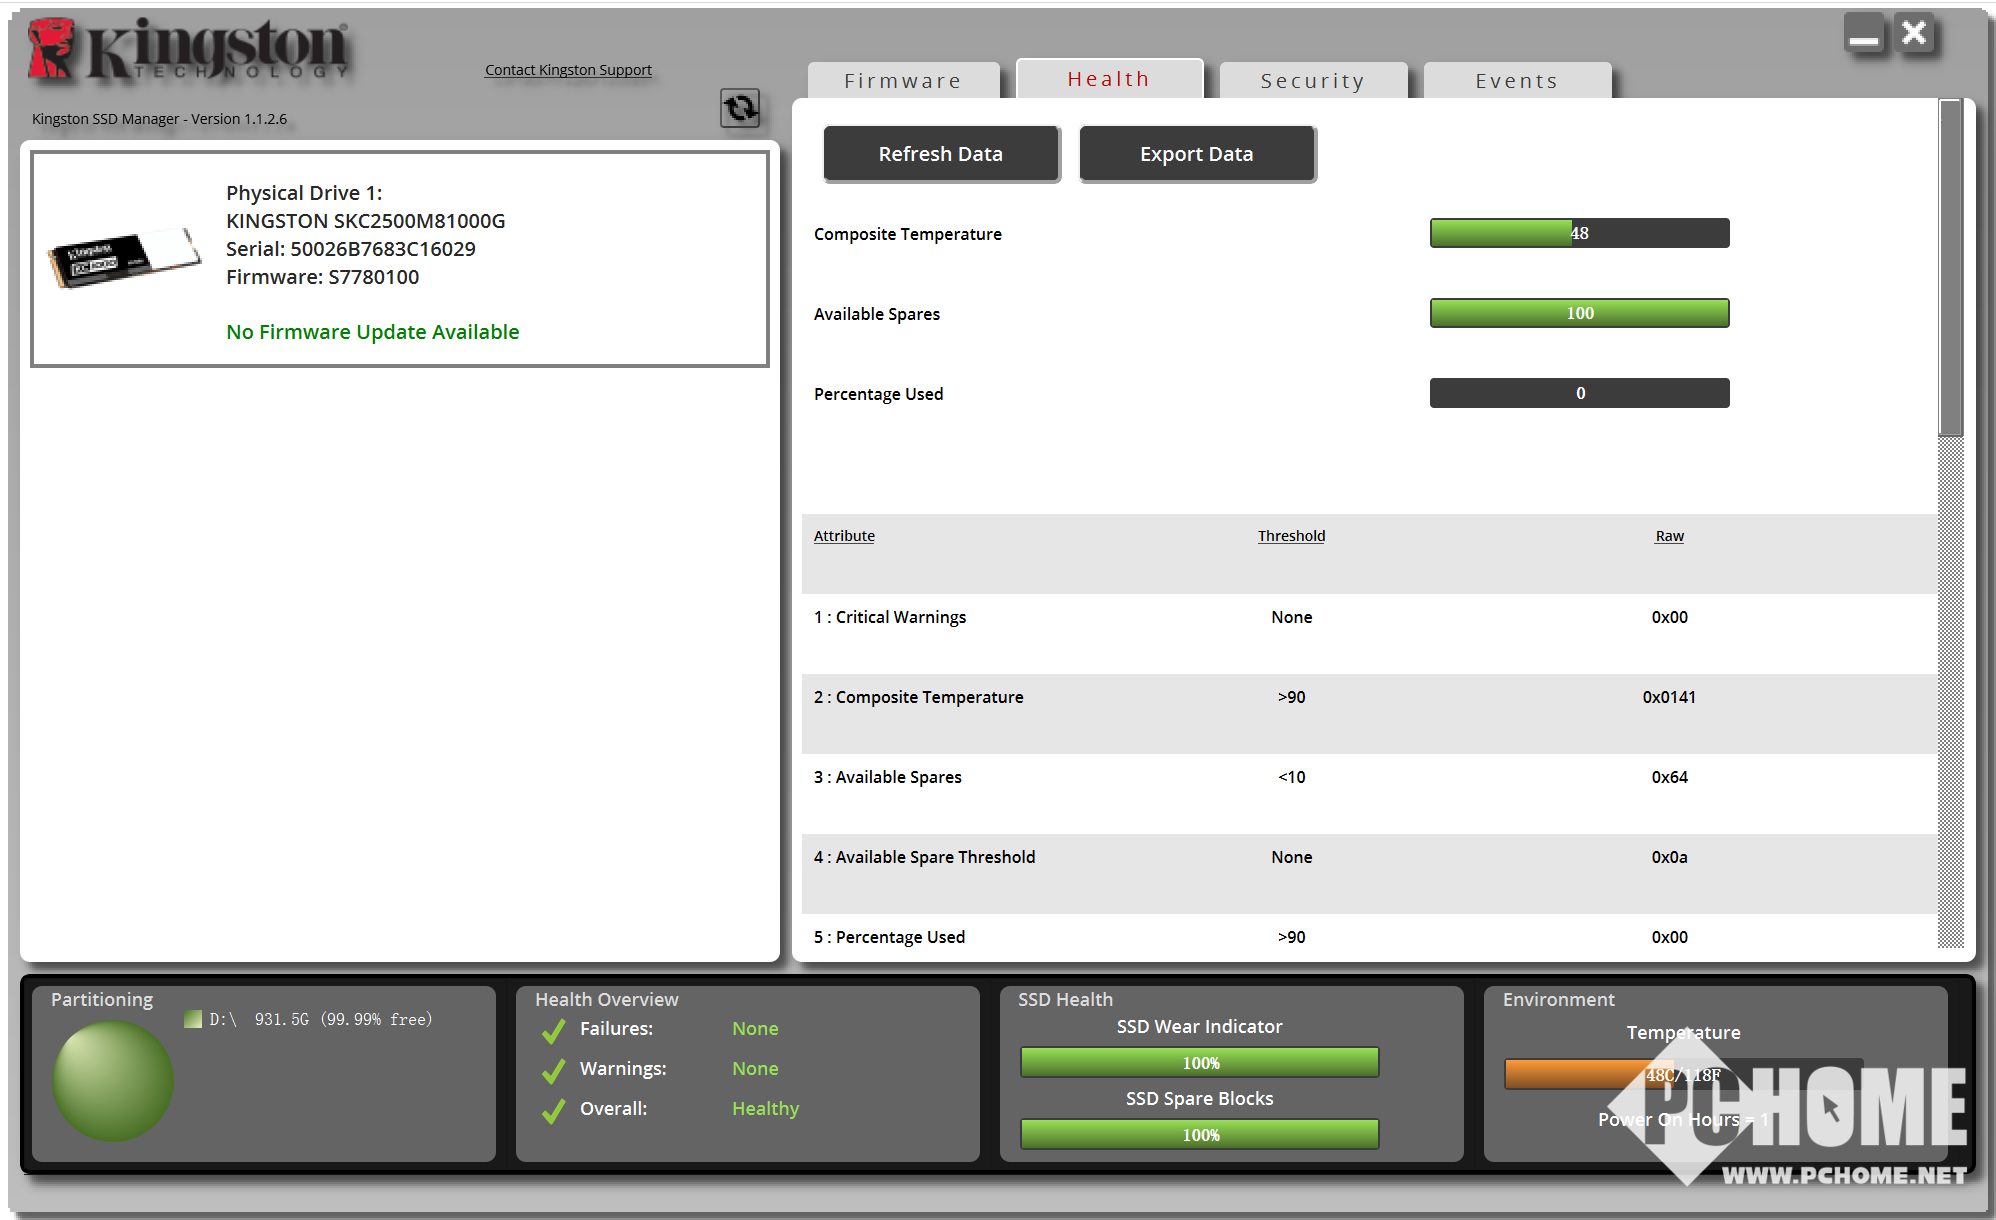This screenshot has width=1996, height=1220.
Task: Click the Available Spares bar
Action: click(1579, 313)
